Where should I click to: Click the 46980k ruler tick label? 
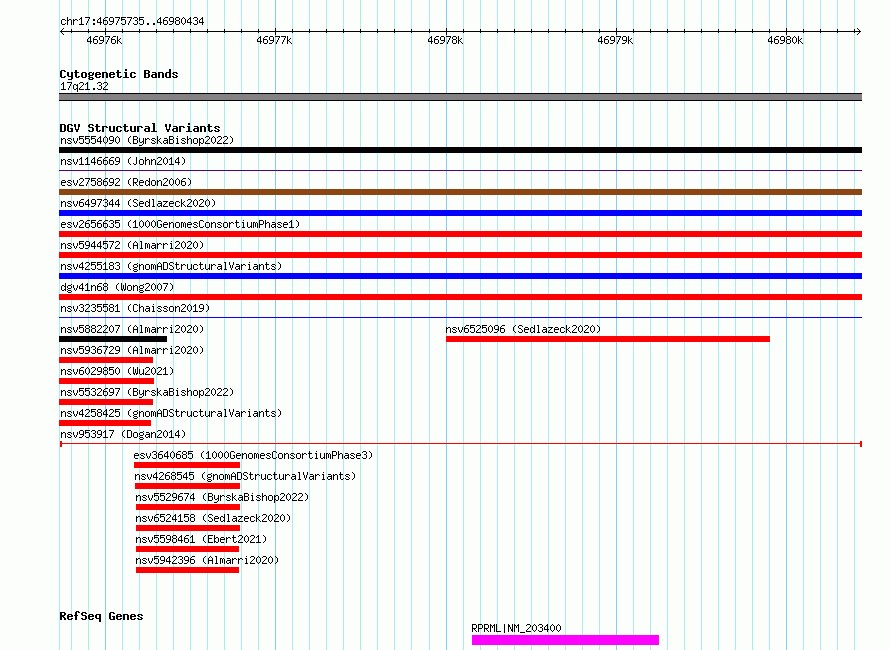coord(785,40)
